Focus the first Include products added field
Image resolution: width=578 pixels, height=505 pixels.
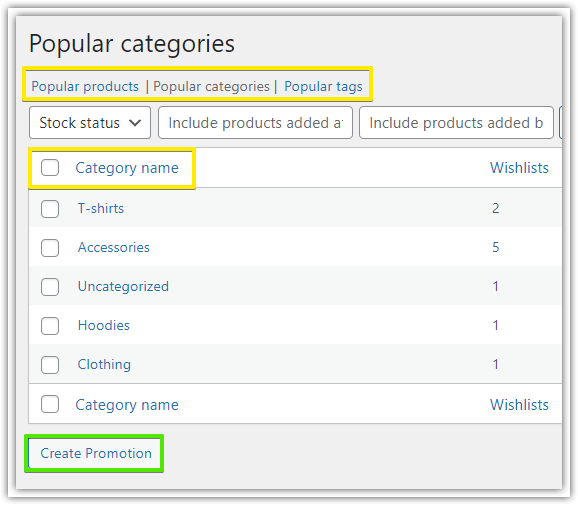pyautogui.click(x=255, y=123)
